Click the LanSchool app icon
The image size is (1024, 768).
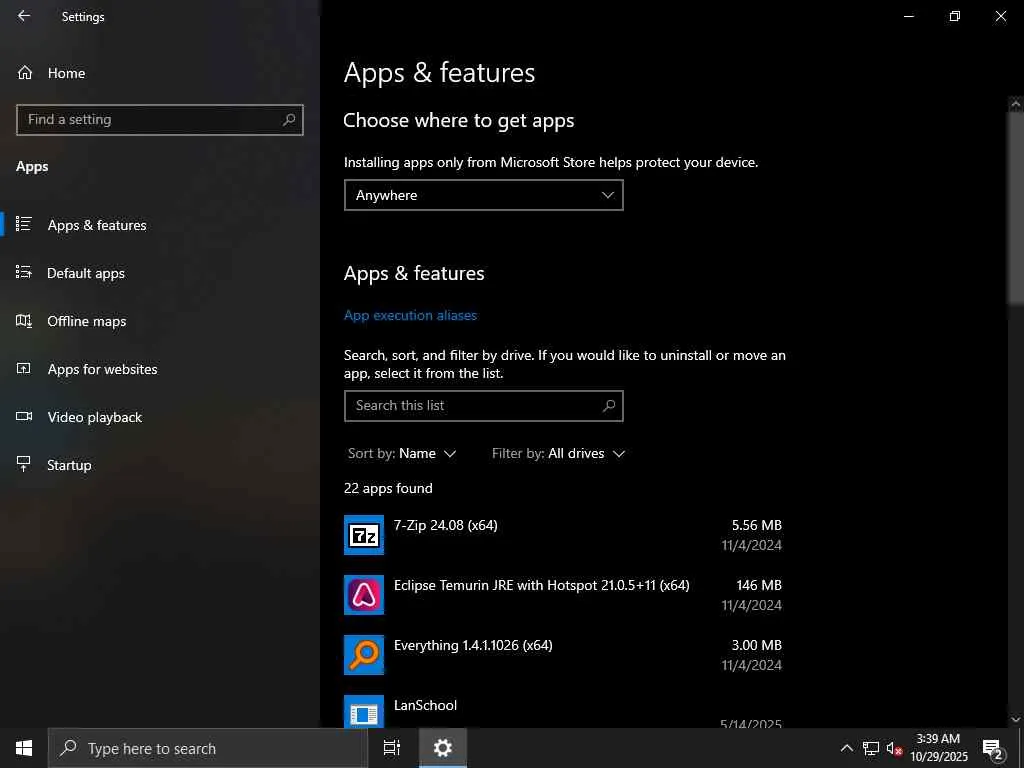pos(364,711)
